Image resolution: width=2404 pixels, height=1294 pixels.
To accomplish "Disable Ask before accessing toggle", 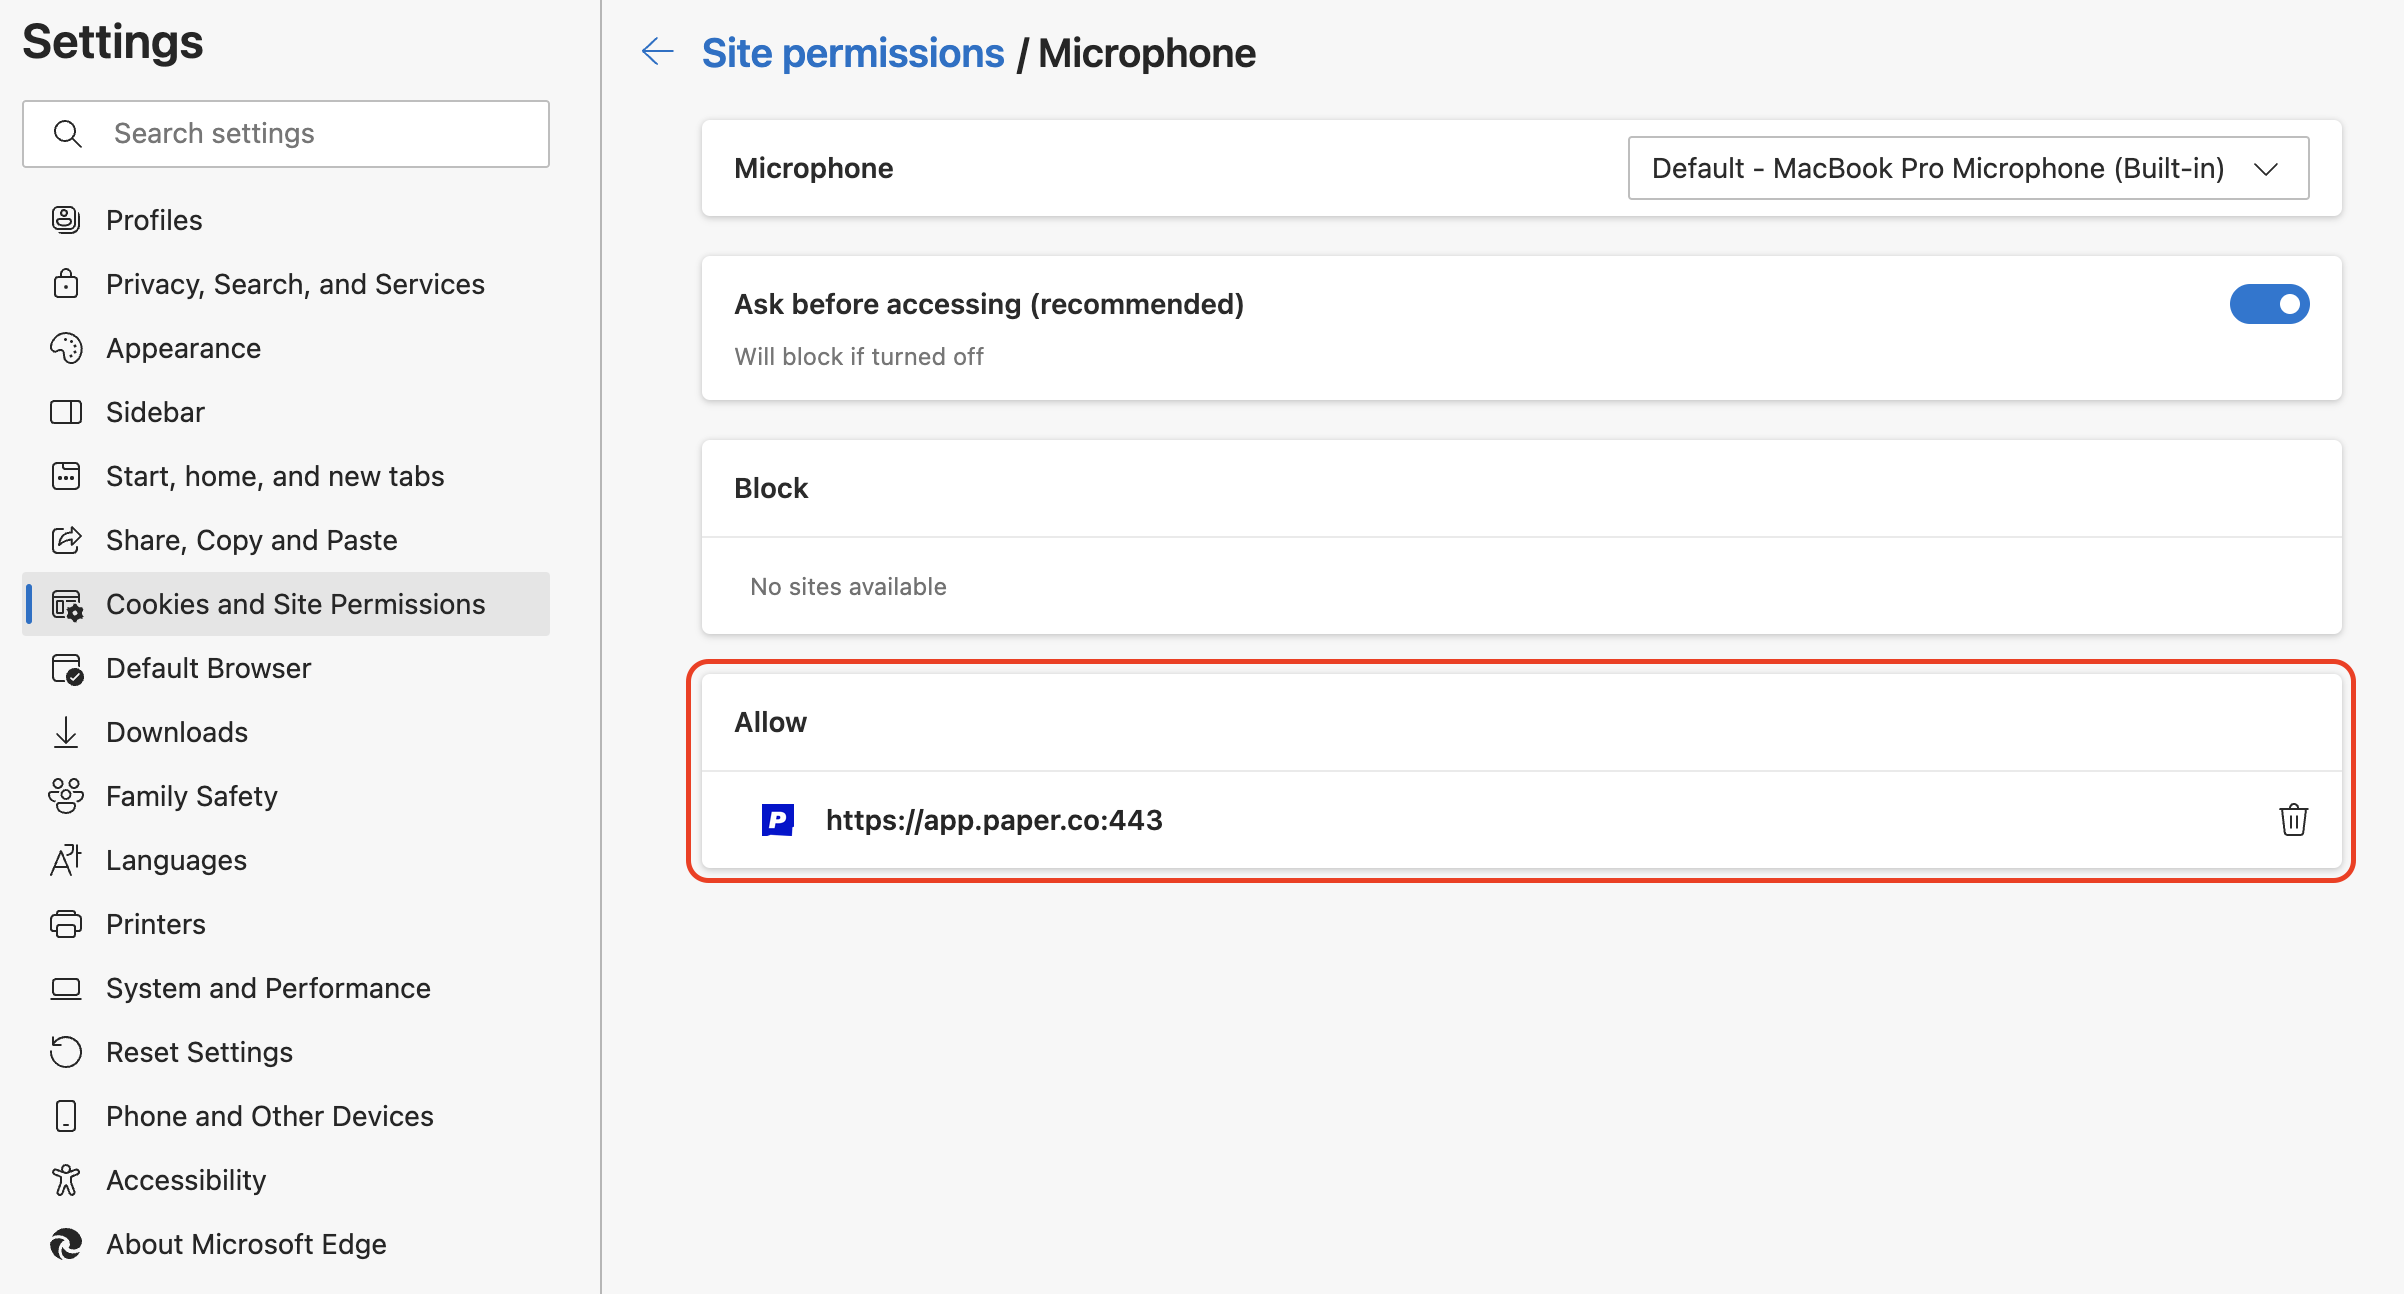I will coord(2270,304).
